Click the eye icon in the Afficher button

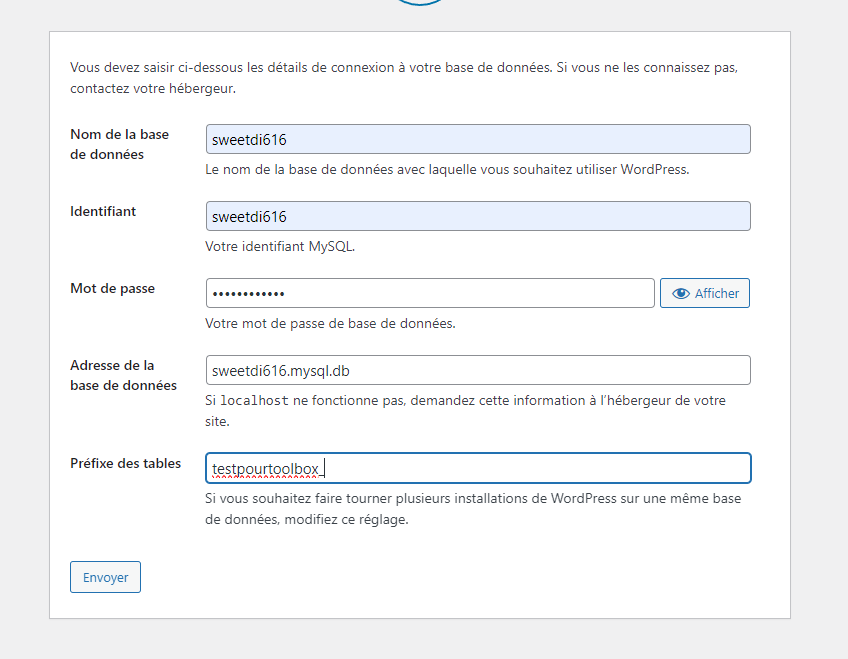tap(681, 293)
